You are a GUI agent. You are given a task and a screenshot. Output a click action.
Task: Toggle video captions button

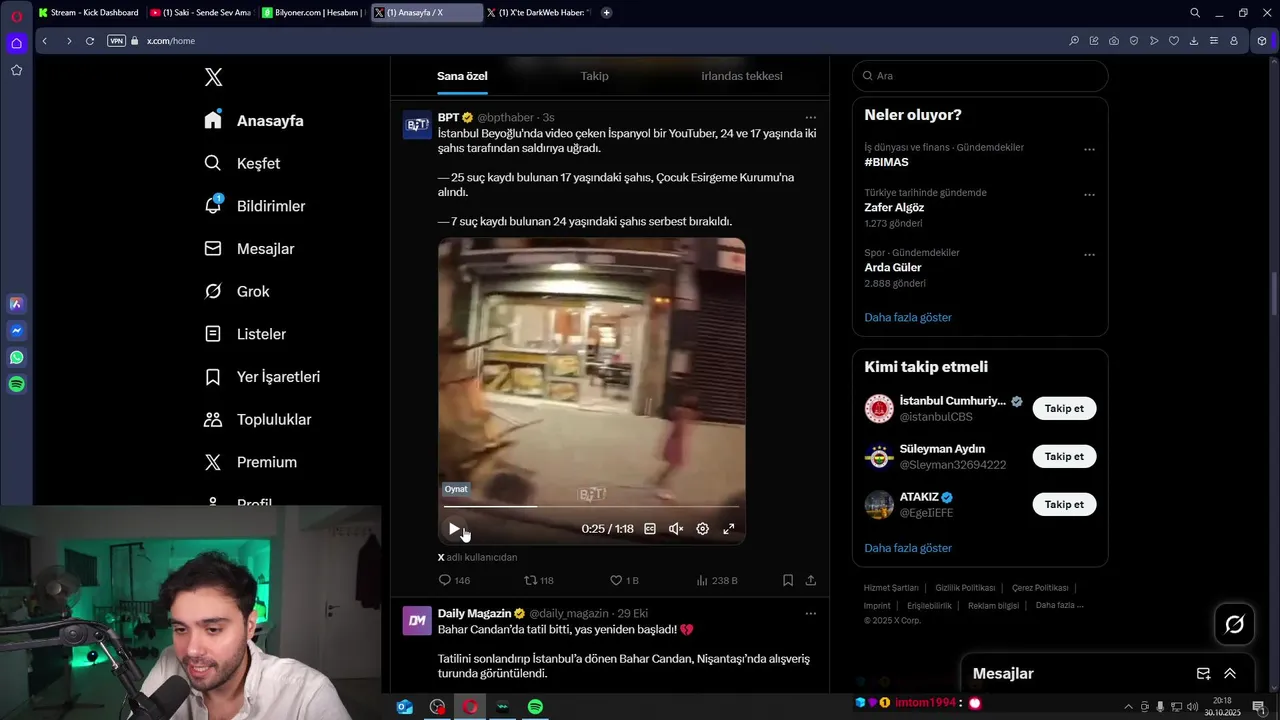[x=650, y=529]
